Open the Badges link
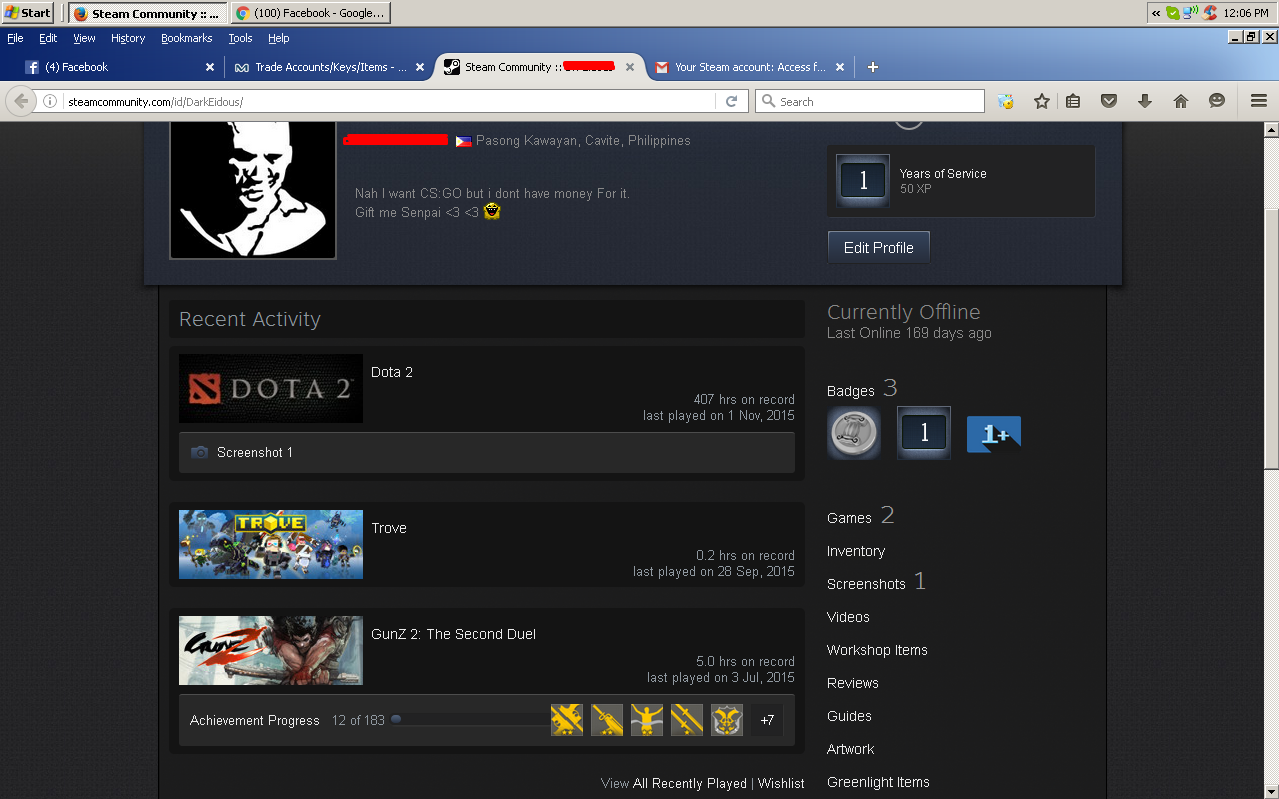 [851, 391]
